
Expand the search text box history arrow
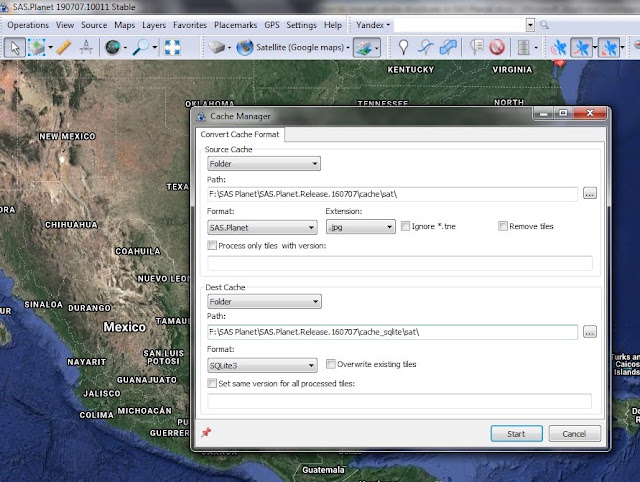[530, 25]
